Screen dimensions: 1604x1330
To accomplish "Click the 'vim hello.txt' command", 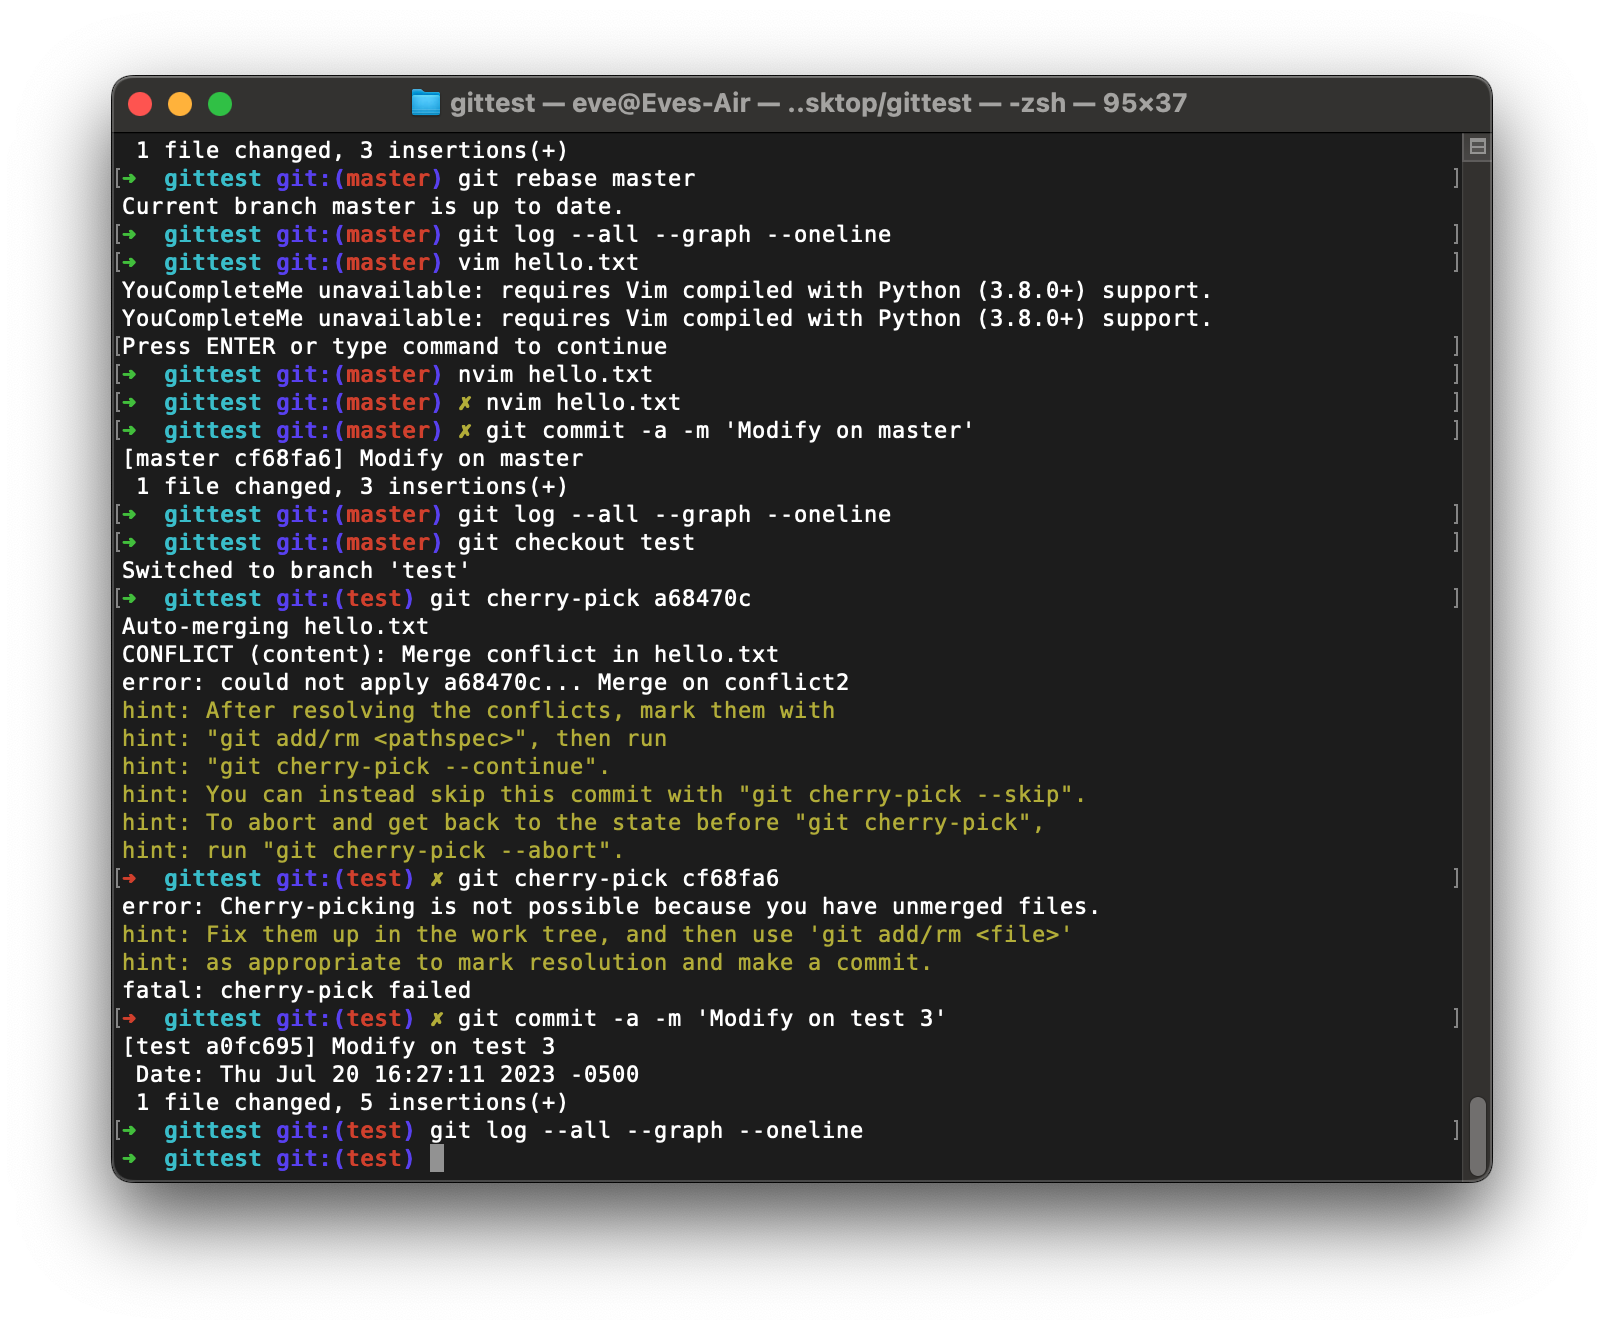I will (548, 263).
